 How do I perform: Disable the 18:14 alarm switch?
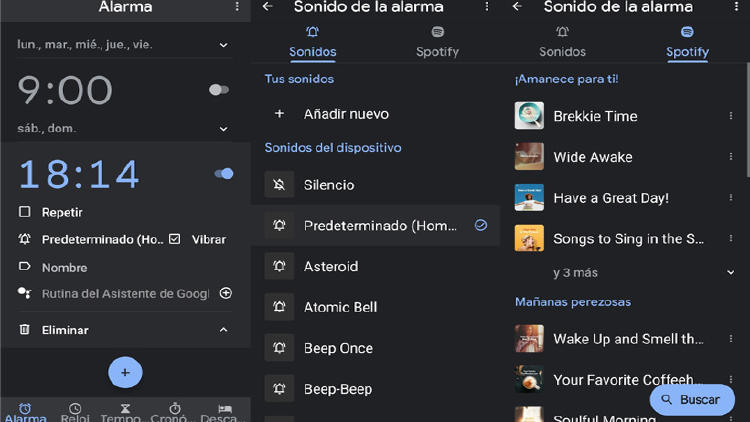coord(224,174)
